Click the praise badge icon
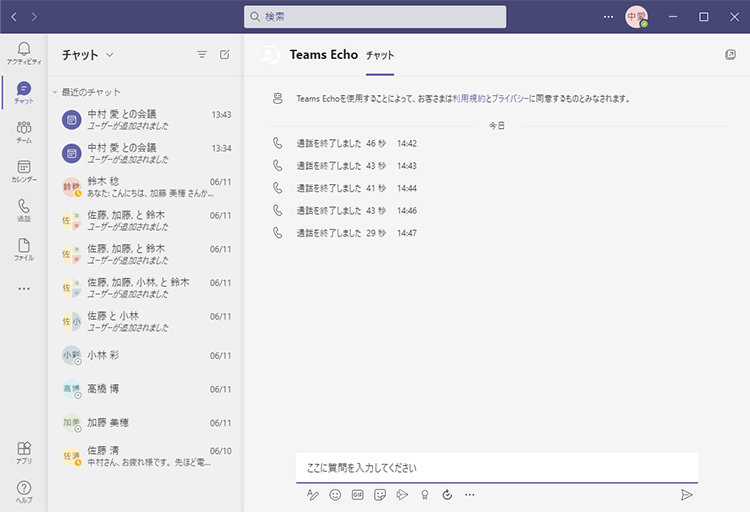Viewport: 750px width, 512px height. click(425, 495)
